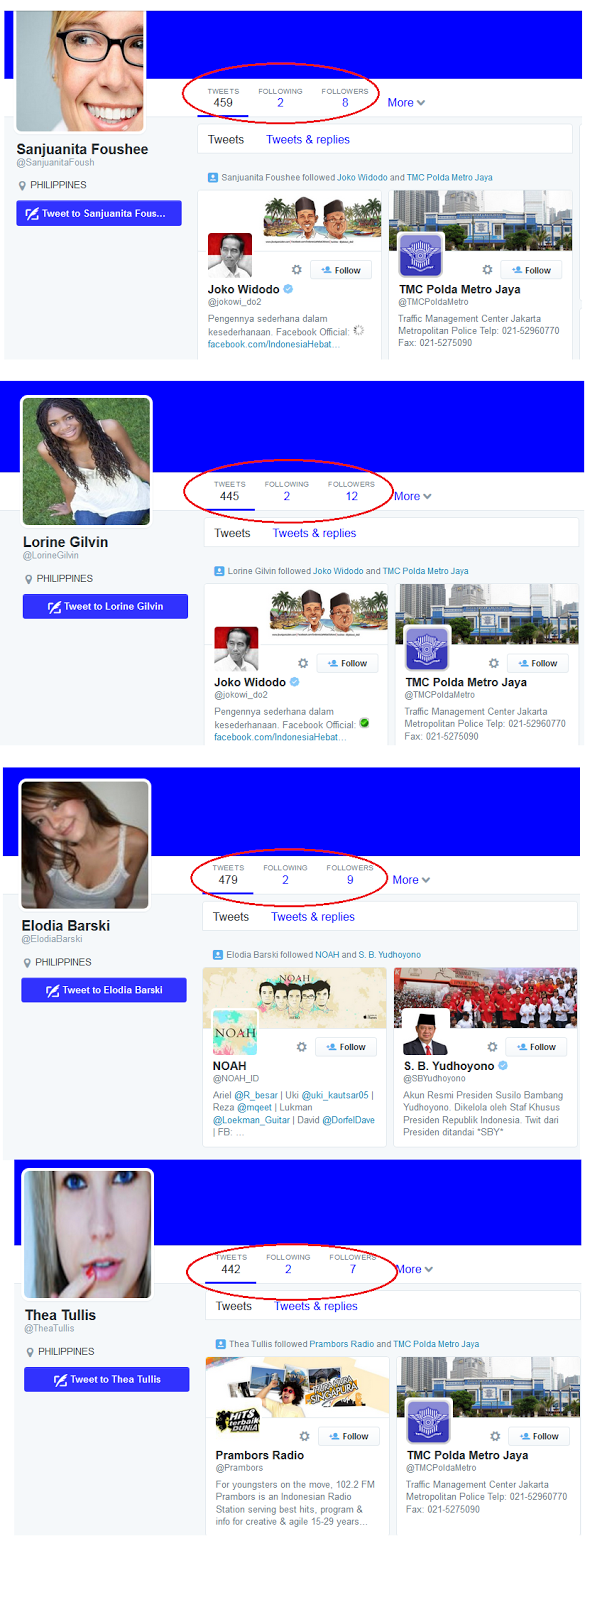Click follow-activity icon beside 'Thea Tullis followed'
This screenshot has height=1600, width=602.
tap(220, 1344)
